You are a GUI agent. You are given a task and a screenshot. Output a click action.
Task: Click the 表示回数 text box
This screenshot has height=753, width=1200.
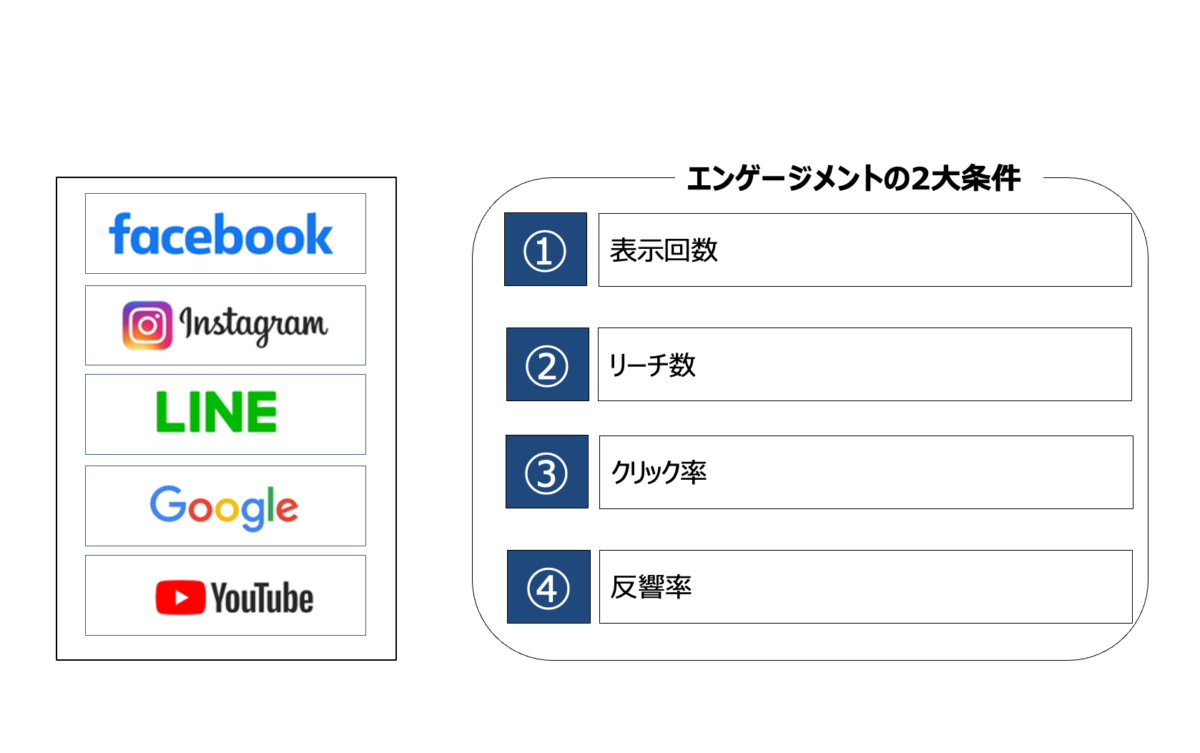(x=864, y=250)
